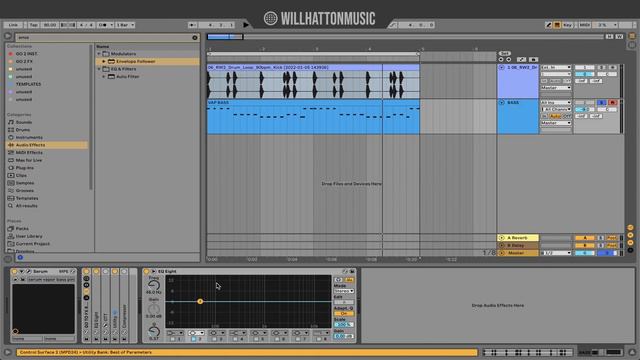Open the Max for Live category
This screenshot has width=640, height=360.
pos(29,160)
